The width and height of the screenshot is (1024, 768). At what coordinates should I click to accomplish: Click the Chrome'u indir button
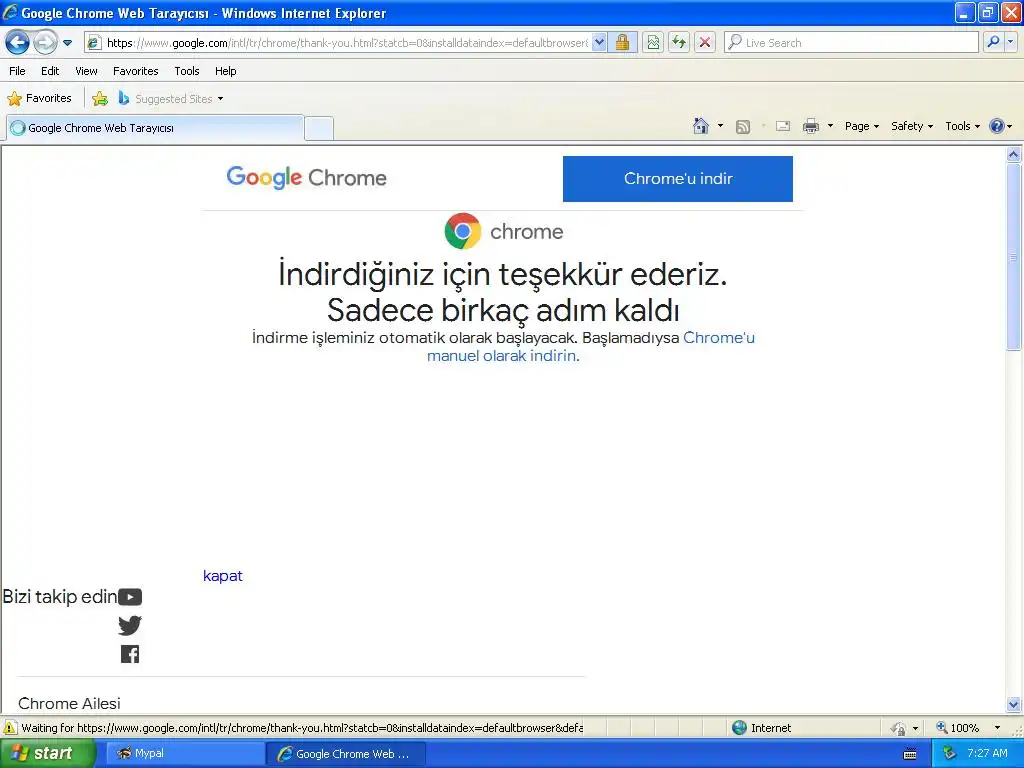tap(678, 179)
